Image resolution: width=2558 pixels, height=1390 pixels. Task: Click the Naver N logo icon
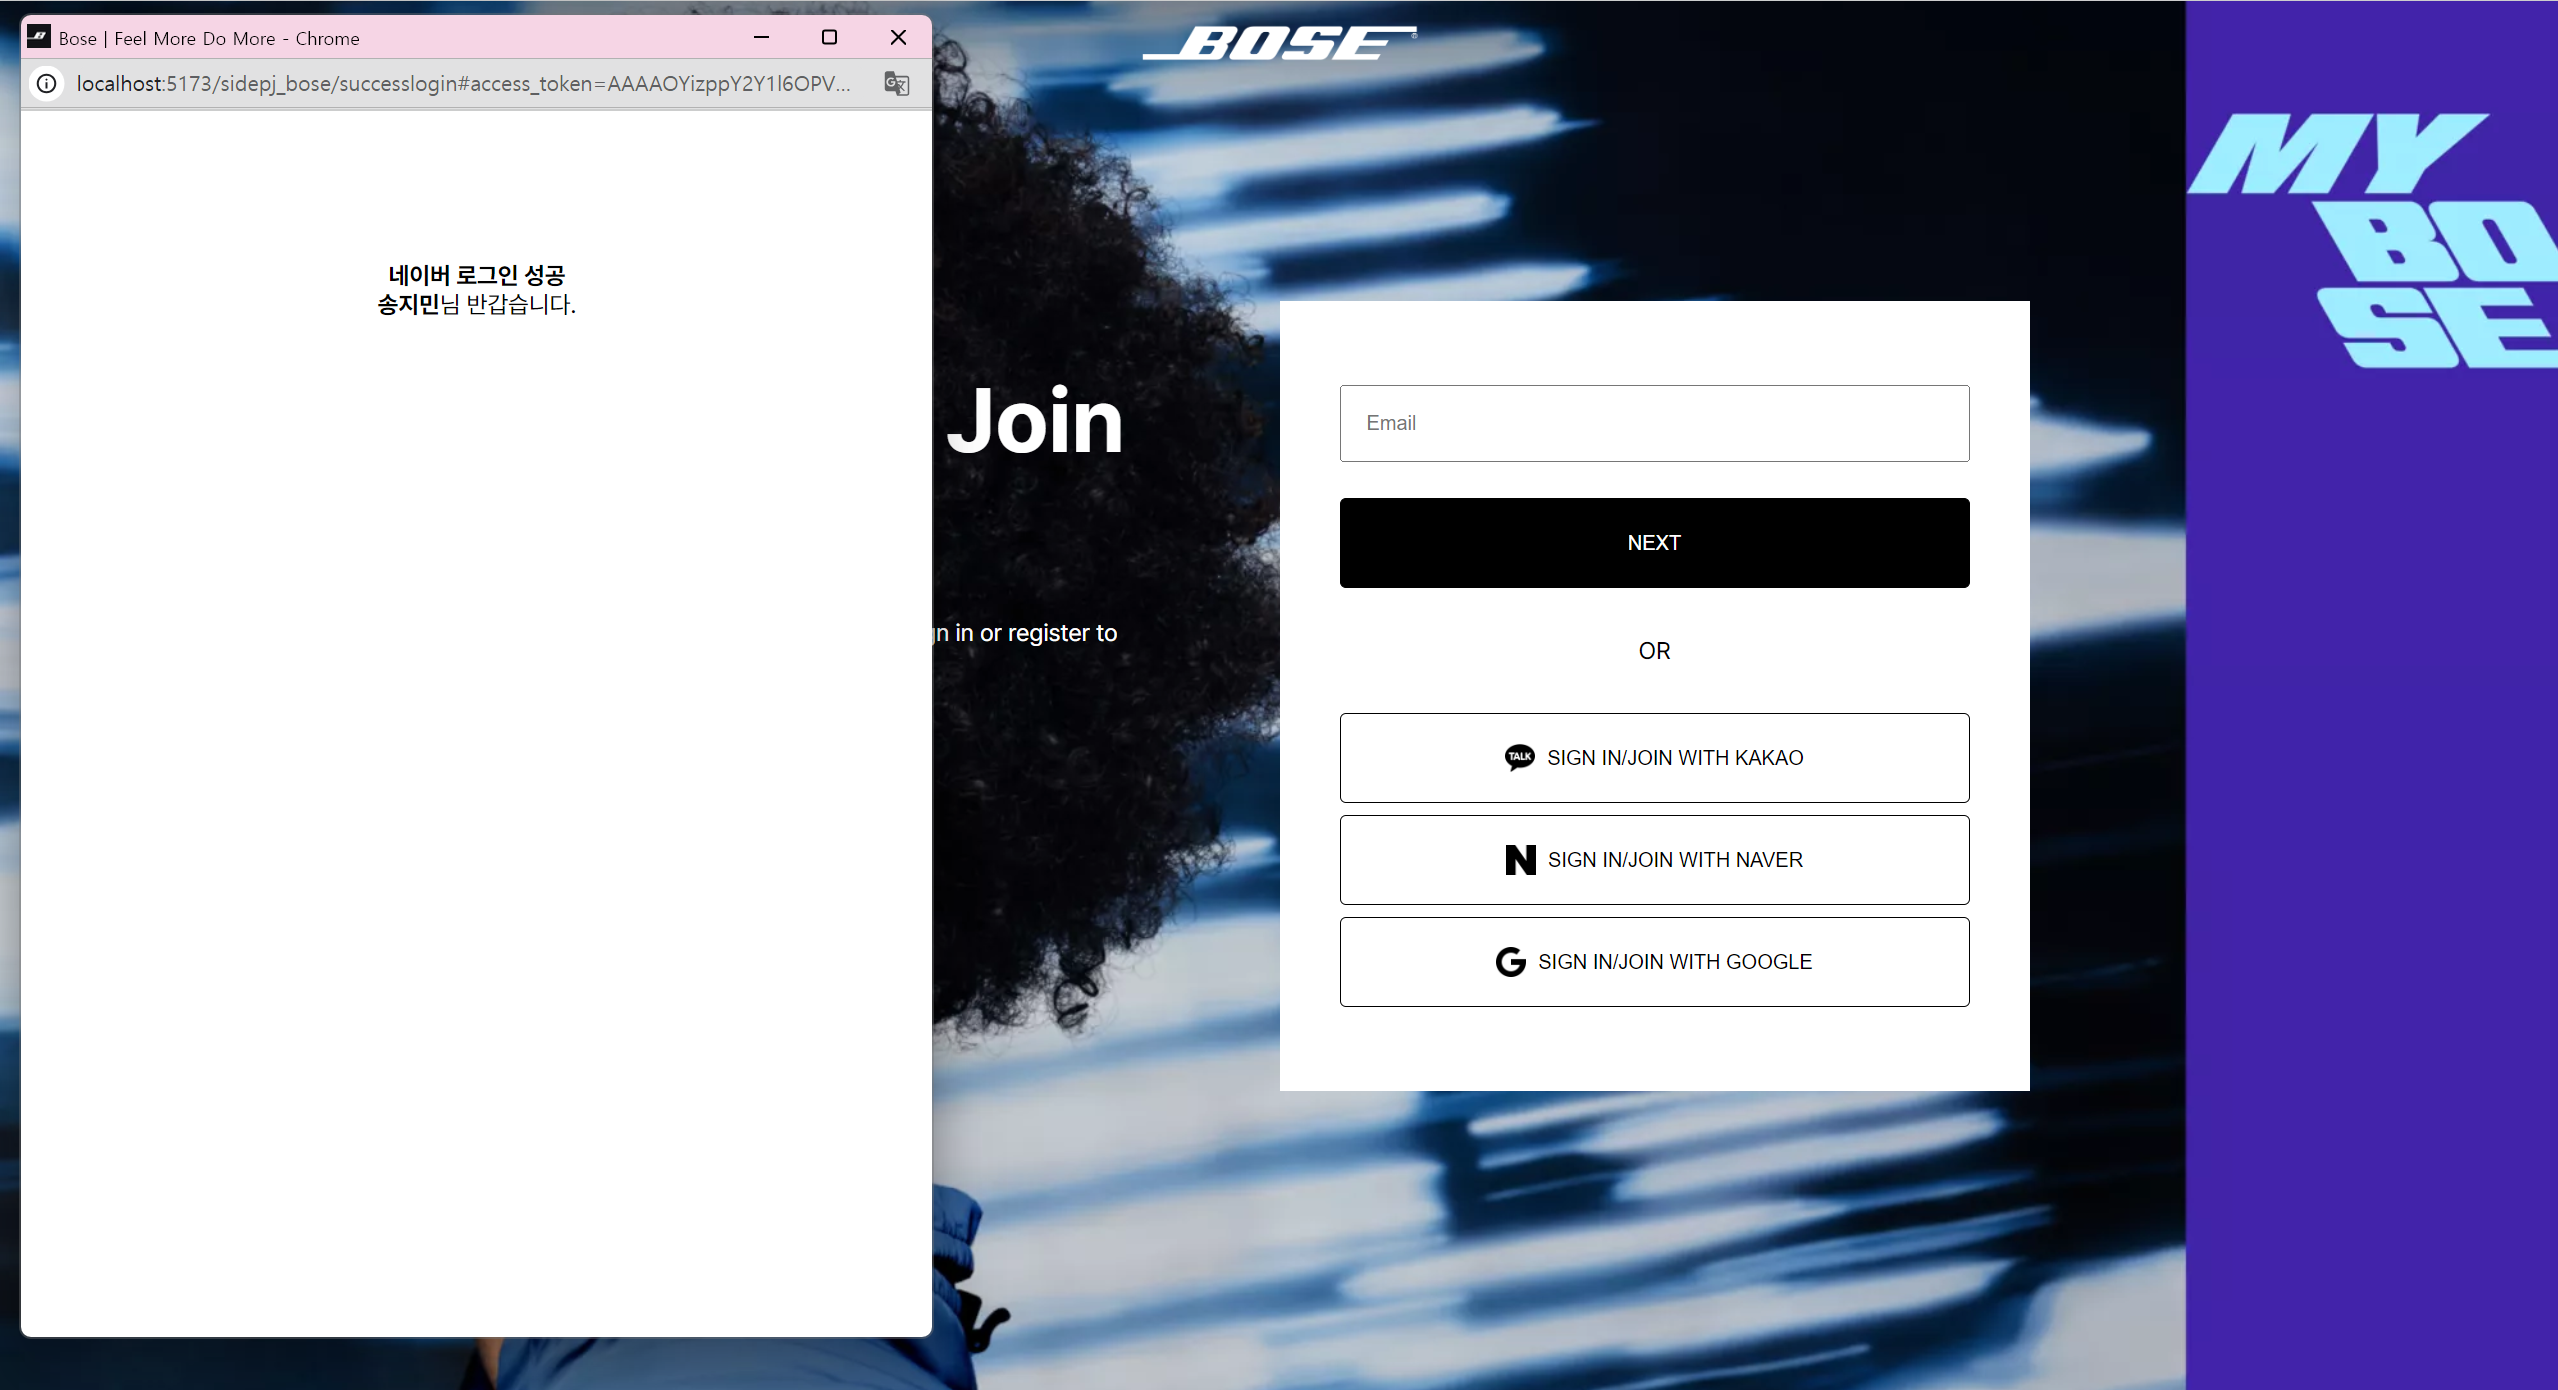(1520, 860)
